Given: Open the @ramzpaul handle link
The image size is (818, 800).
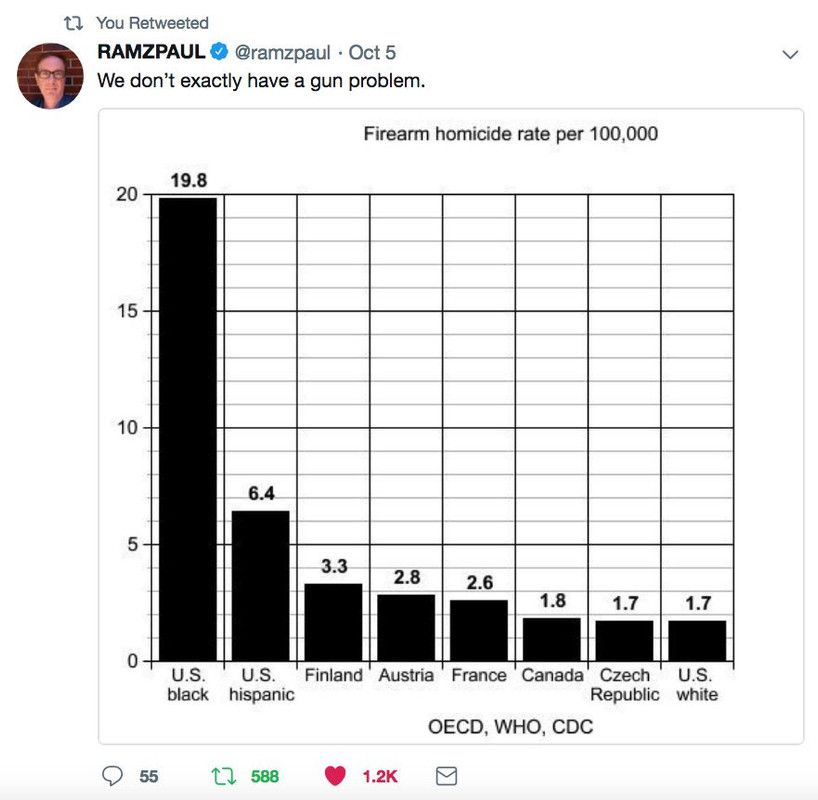Looking at the screenshot, I should click(x=282, y=53).
